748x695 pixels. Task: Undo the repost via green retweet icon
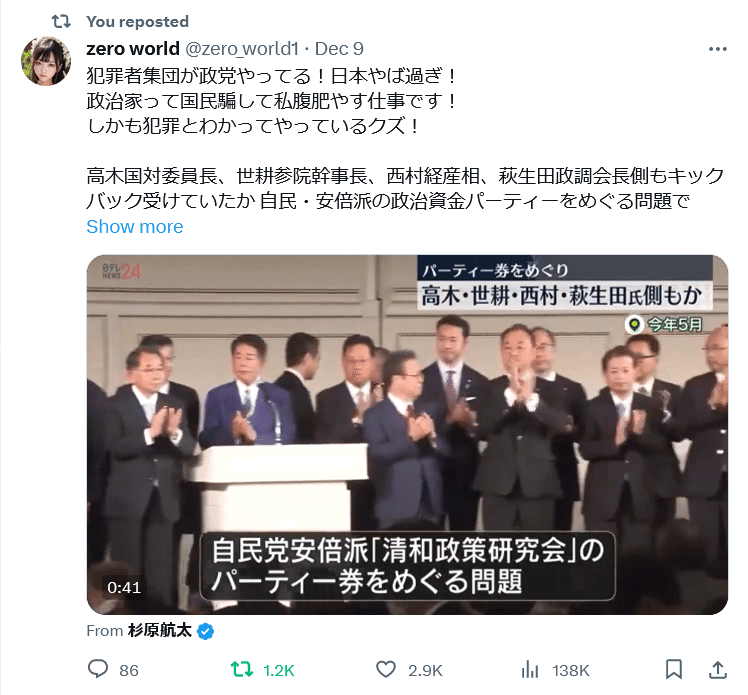[x=242, y=670]
